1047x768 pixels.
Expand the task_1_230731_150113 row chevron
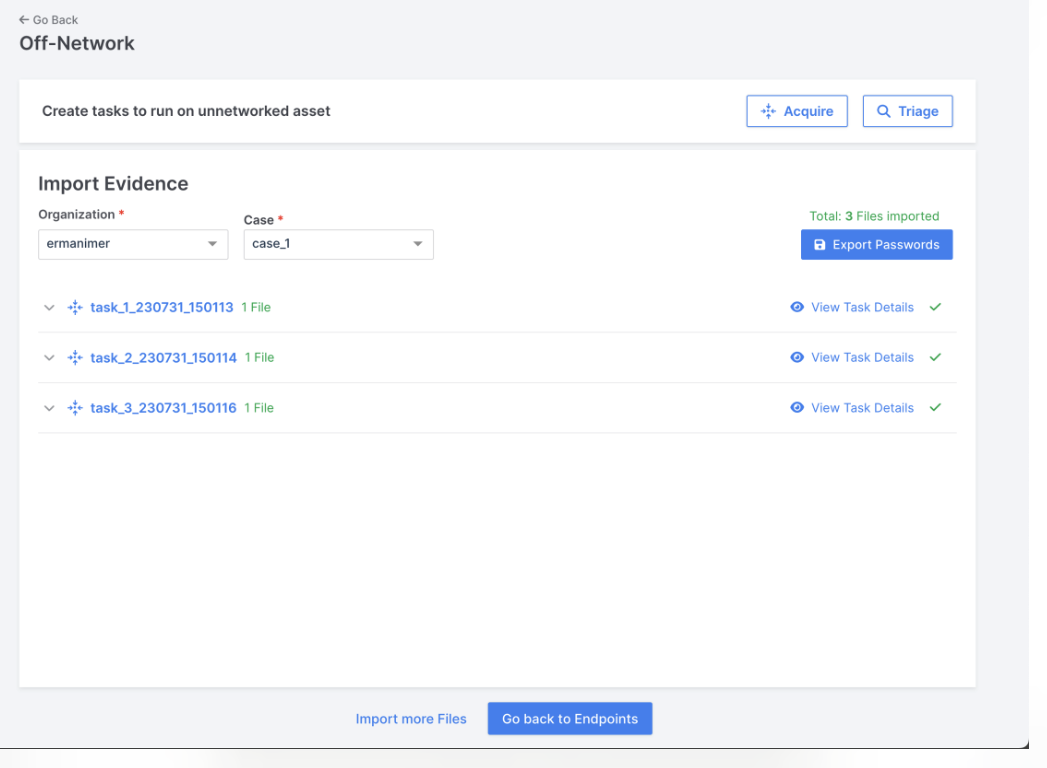[49, 308]
